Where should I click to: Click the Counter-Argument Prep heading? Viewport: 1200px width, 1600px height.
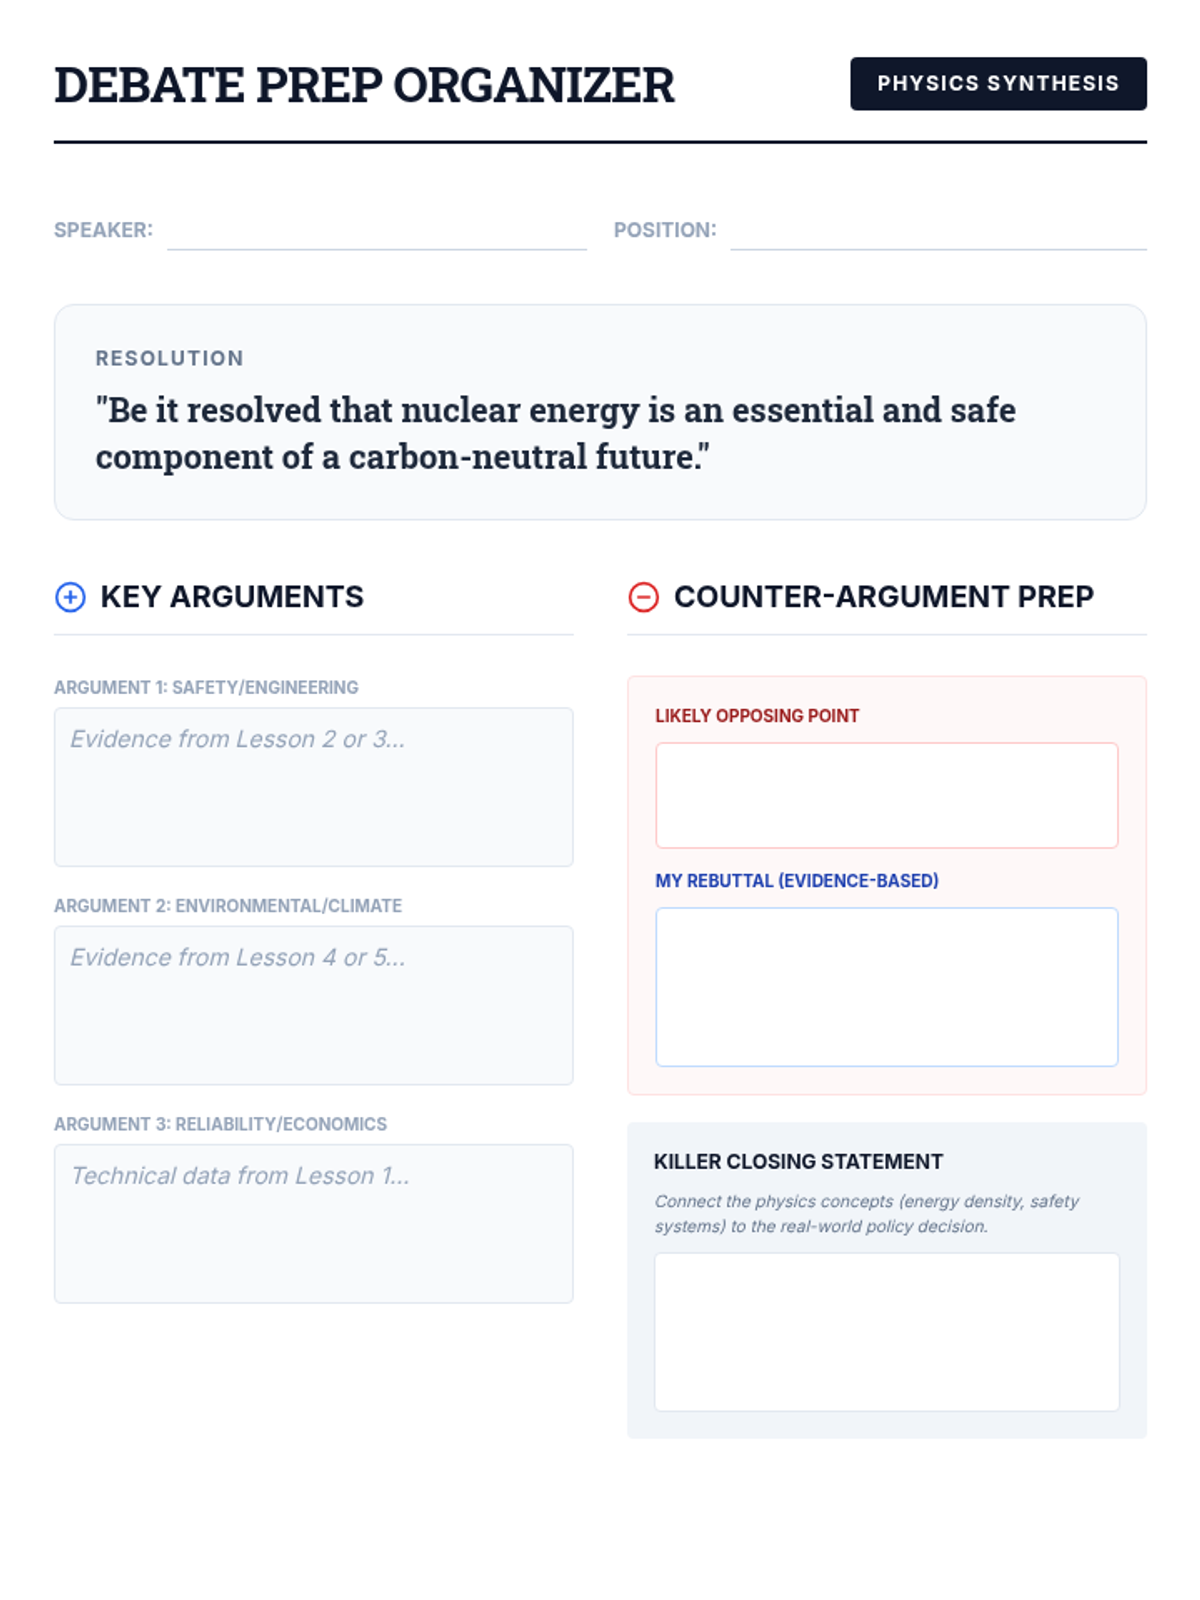884,597
